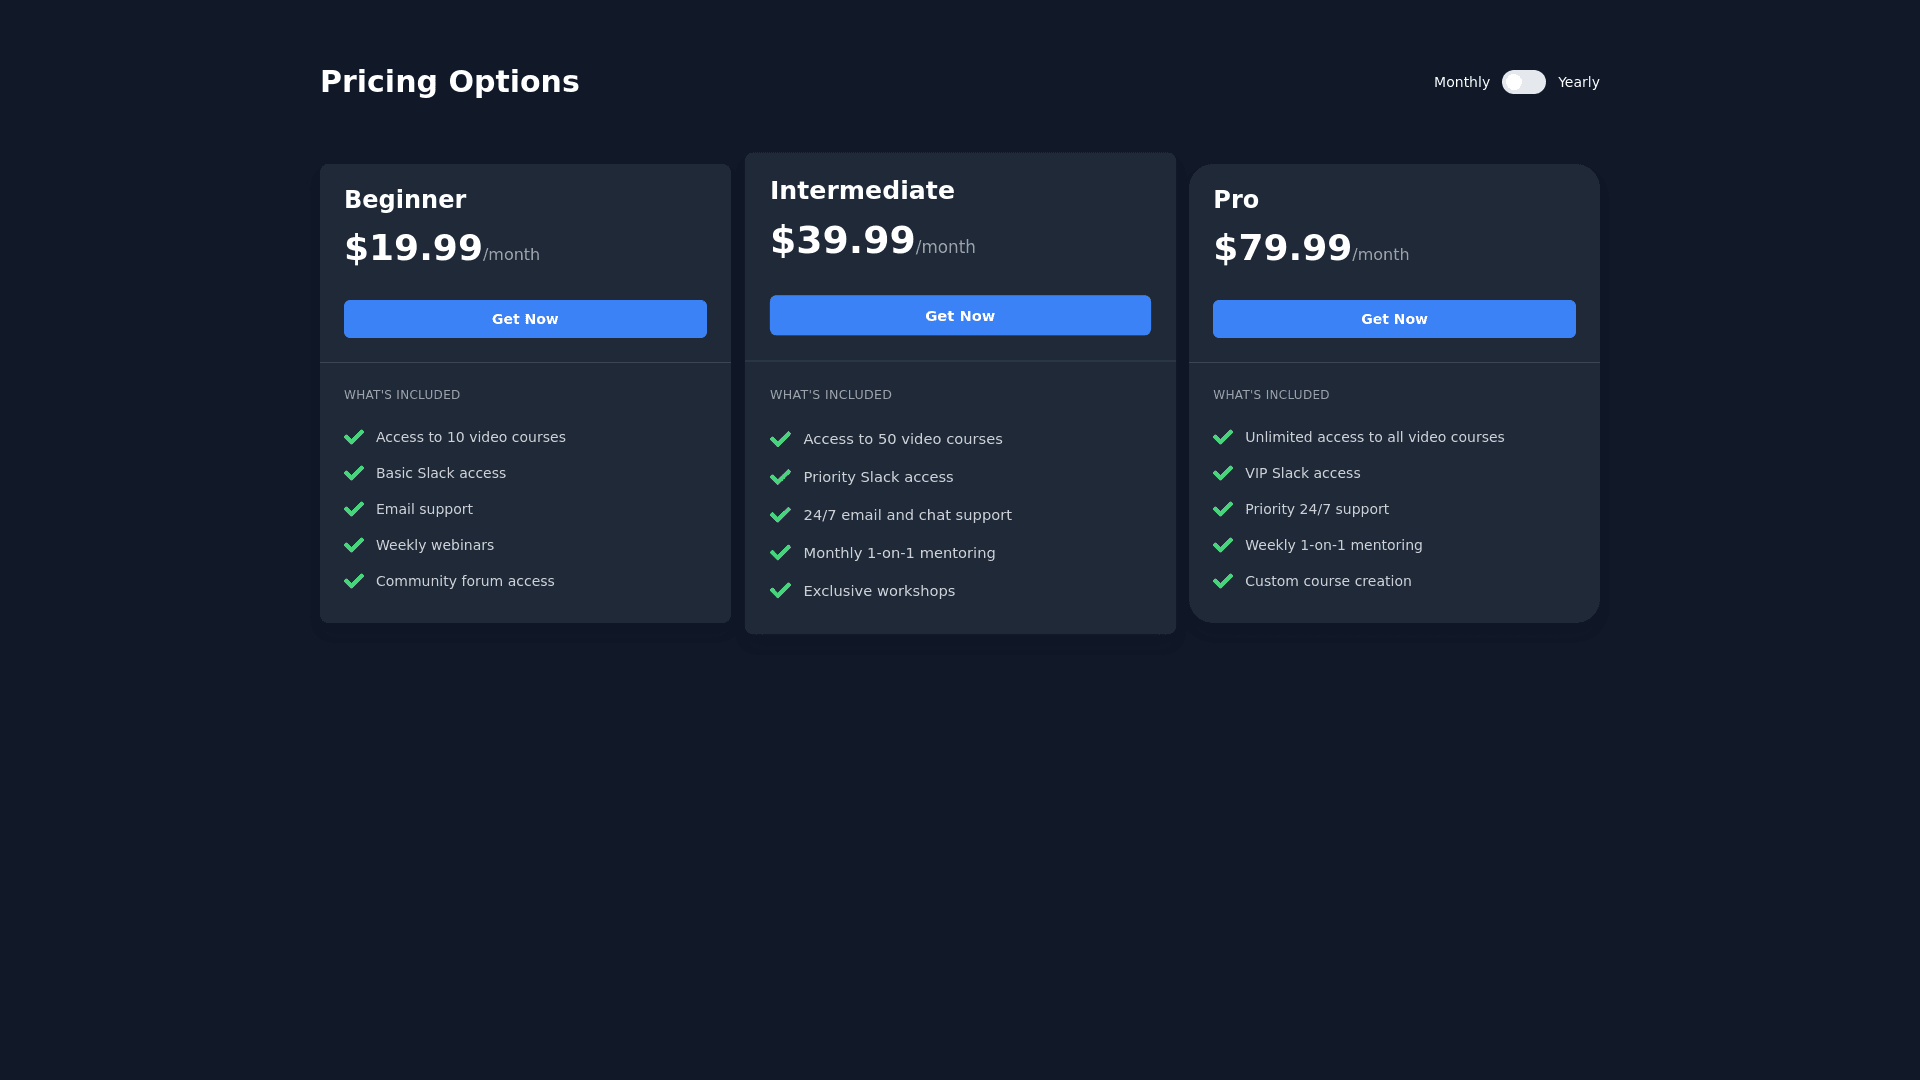This screenshot has height=1080, width=1920.
Task: Click Community forum access feature text
Action: coord(465,581)
